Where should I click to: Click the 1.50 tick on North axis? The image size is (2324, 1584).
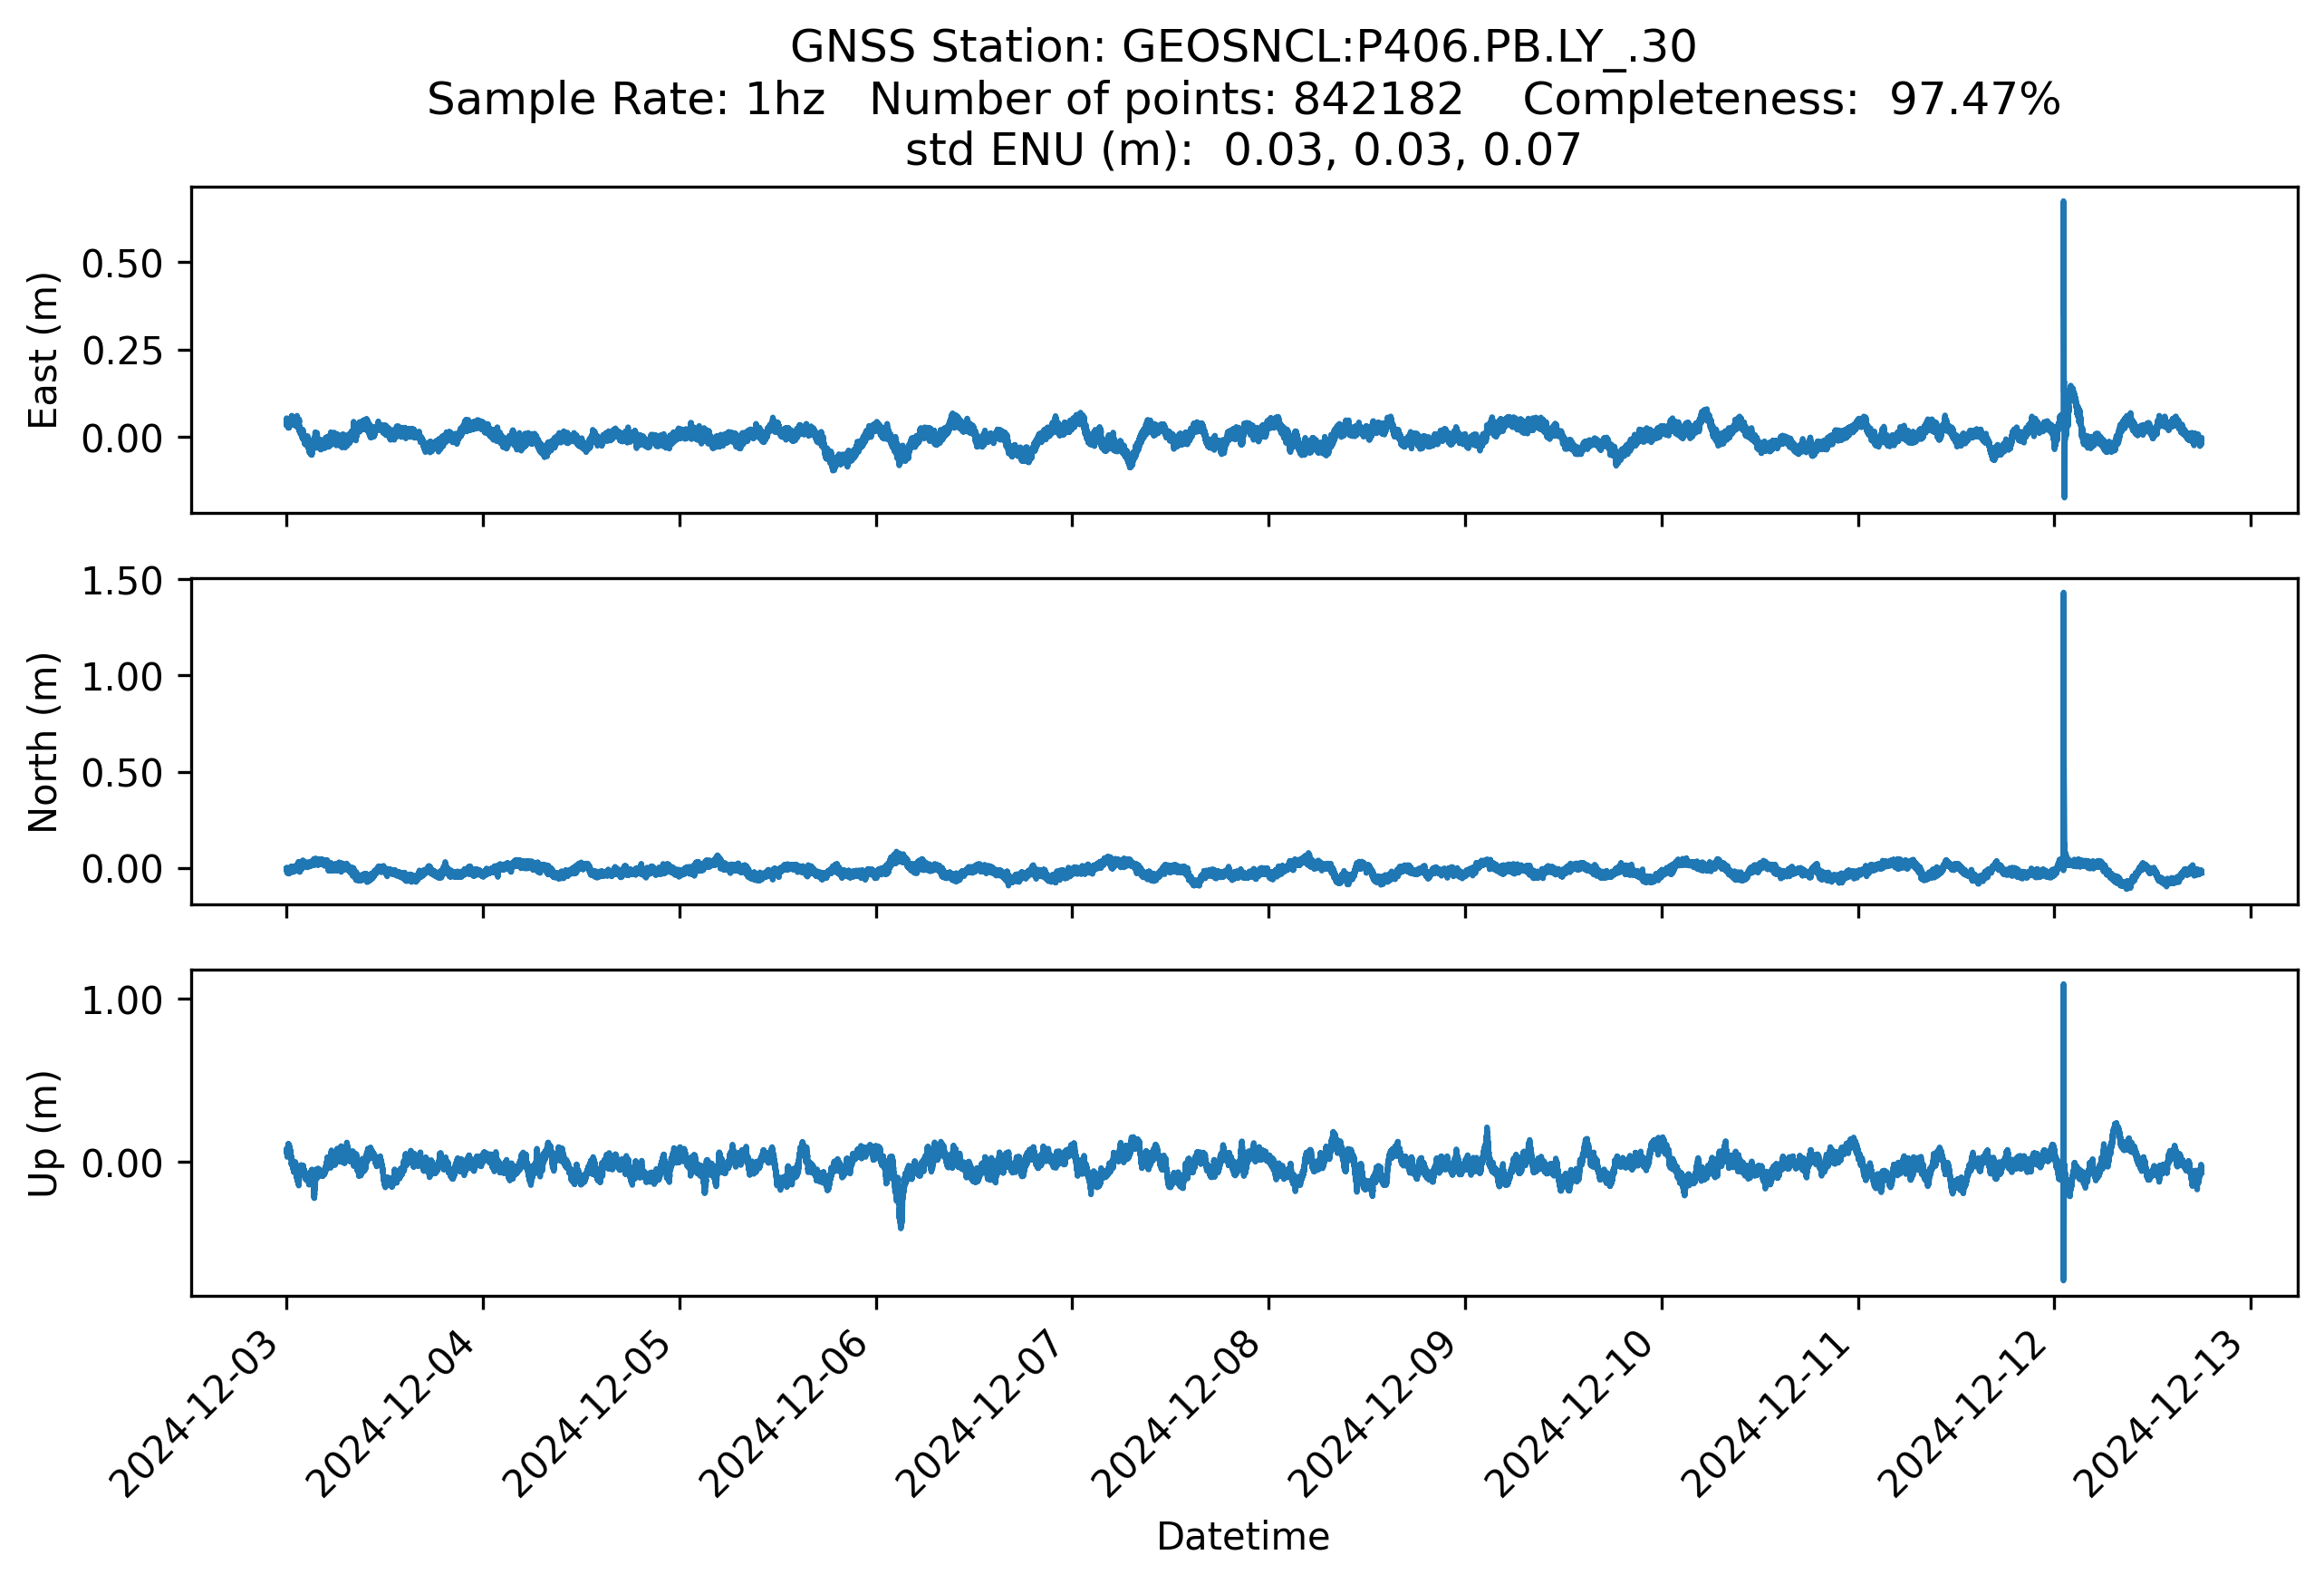(x=121, y=581)
